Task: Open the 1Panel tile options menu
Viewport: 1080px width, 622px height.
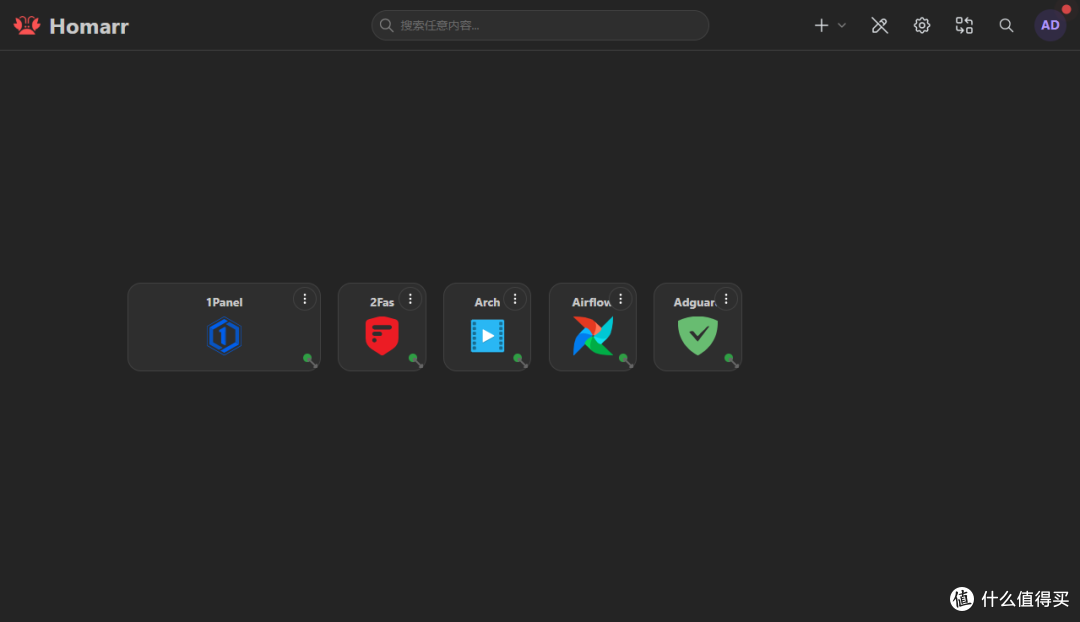Action: [x=304, y=299]
